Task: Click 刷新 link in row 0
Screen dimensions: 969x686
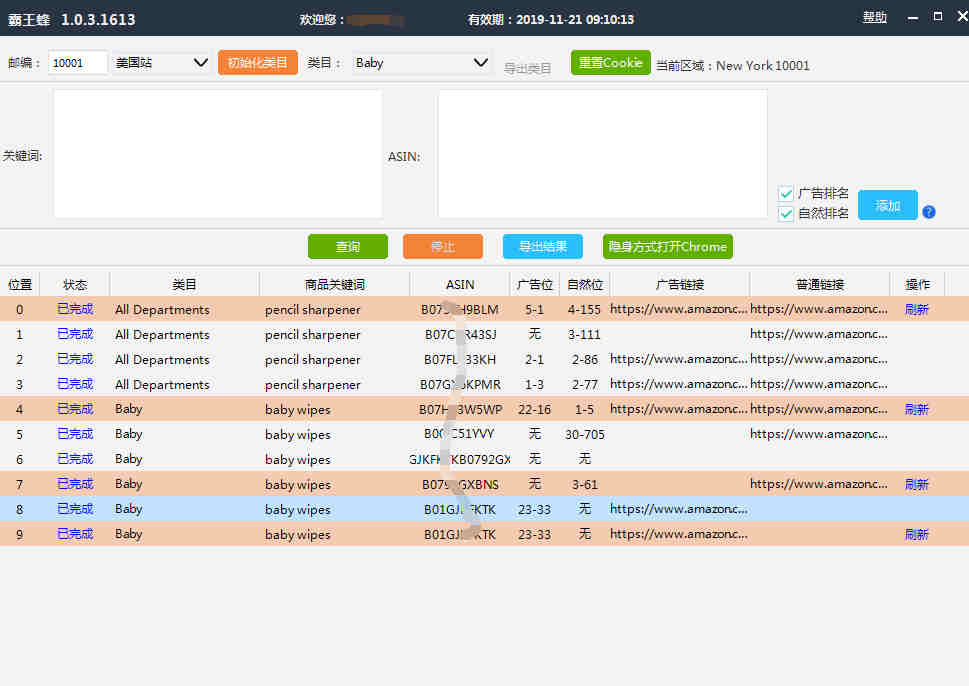Action: pyautogui.click(x=916, y=309)
